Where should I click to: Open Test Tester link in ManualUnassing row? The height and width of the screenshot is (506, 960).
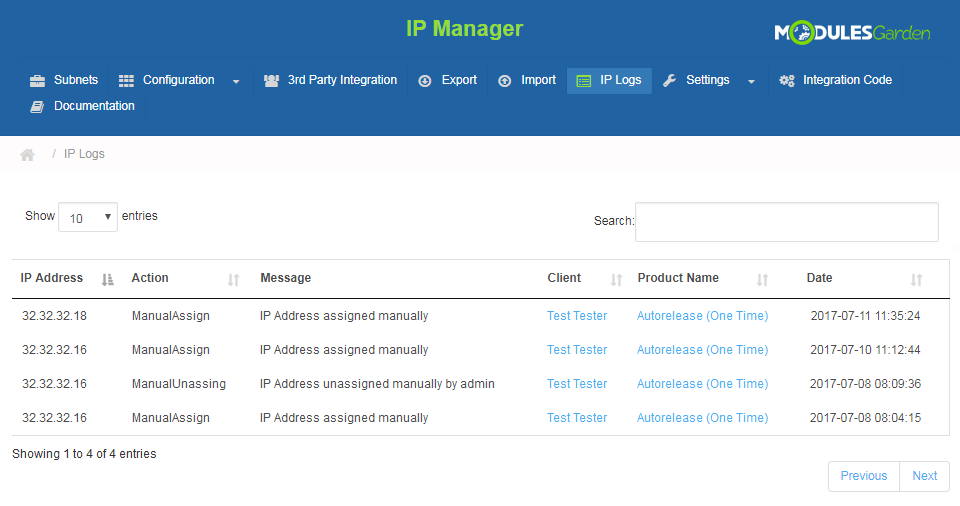[577, 384]
